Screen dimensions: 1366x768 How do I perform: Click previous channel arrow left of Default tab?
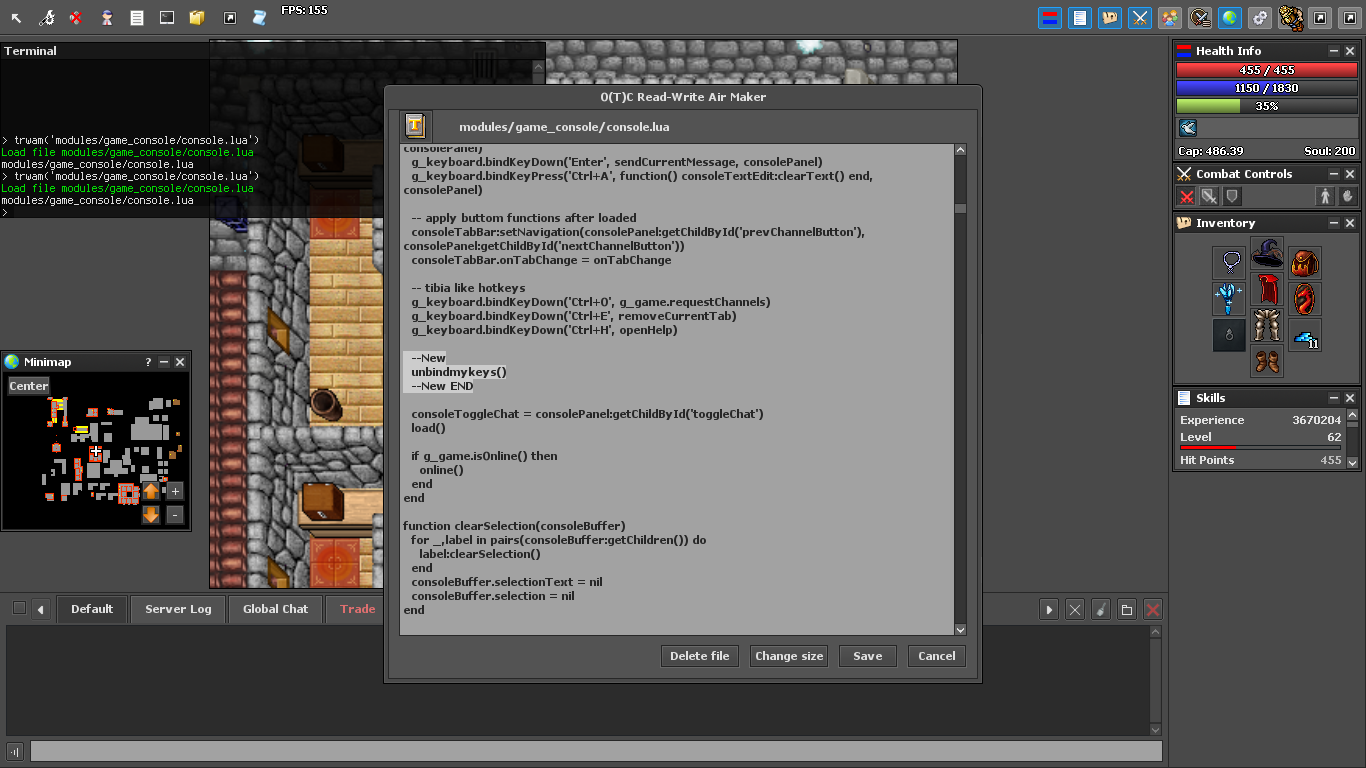(x=41, y=609)
